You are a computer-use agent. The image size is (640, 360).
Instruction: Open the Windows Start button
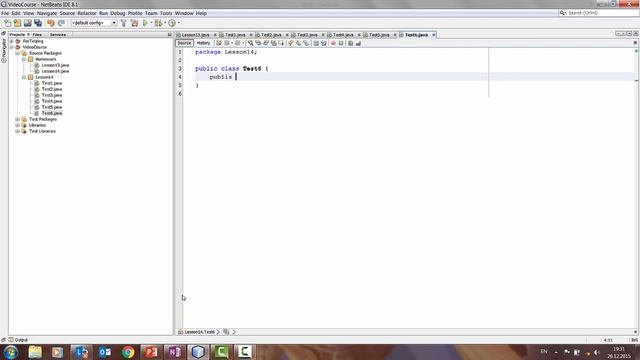tap(10, 352)
